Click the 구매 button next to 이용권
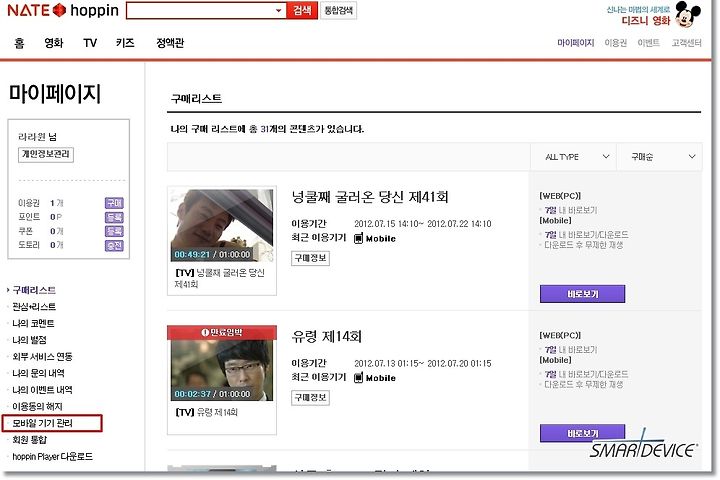Image resolution: width=720 pixels, height=480 pixels. pos(114,203)
